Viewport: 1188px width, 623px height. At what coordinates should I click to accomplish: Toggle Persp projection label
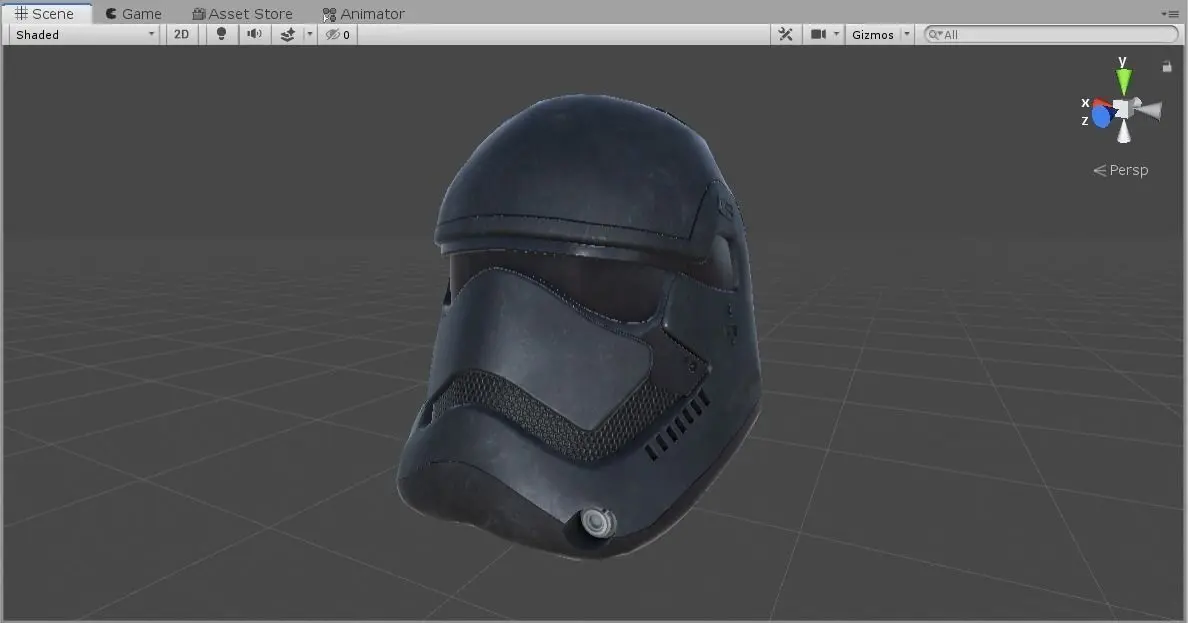(x=1121, y=171)
